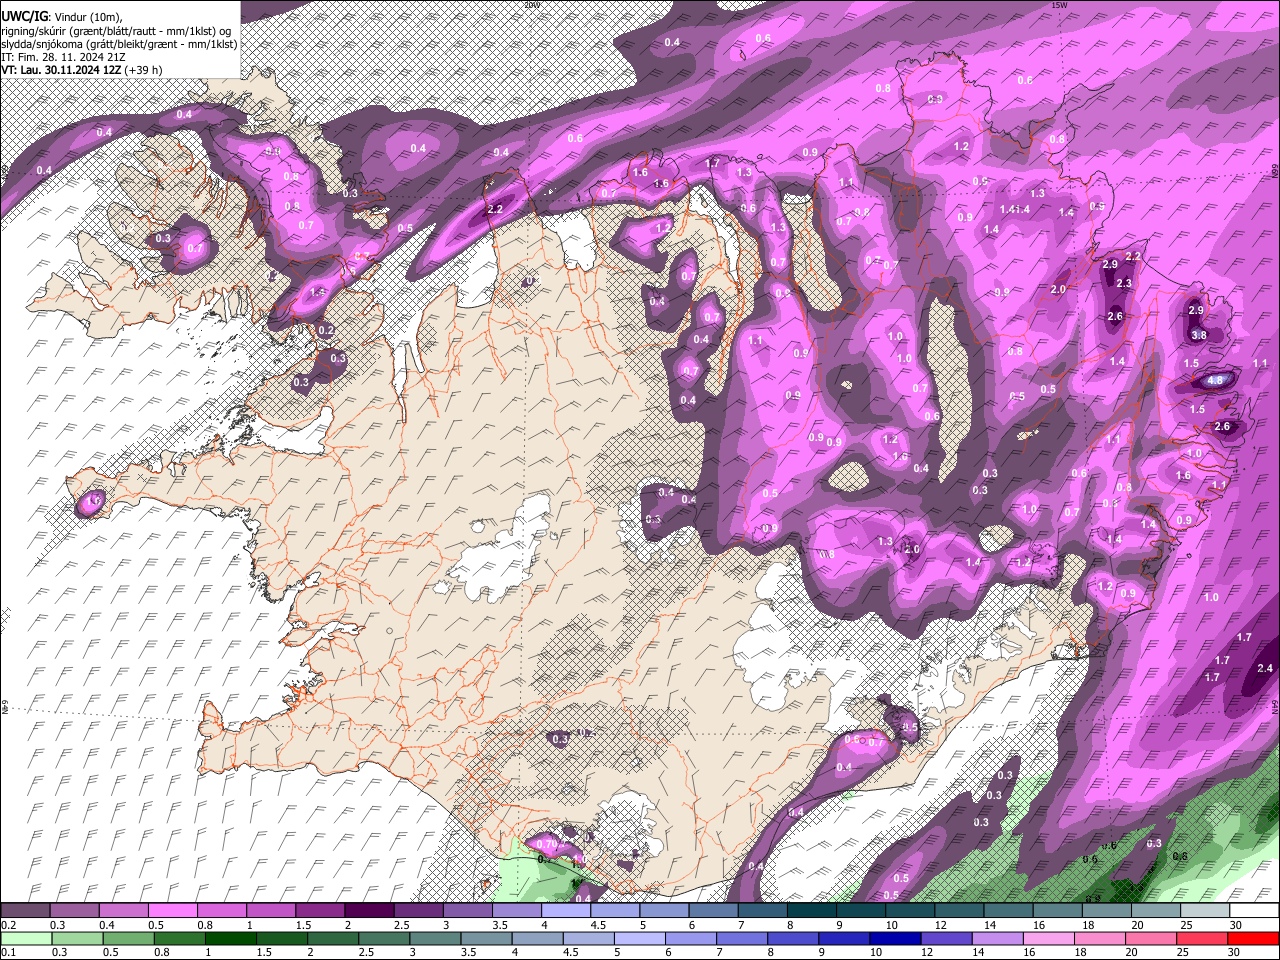Pick rain scale swatch between 6 and 7
Image resolution: width=1280 pixels, height=960 pixels.
point(691,939)
